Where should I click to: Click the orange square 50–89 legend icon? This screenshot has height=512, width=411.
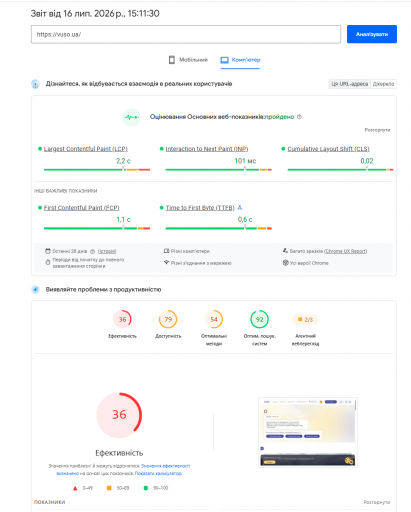pyautogui.click(x=109, y=488)
